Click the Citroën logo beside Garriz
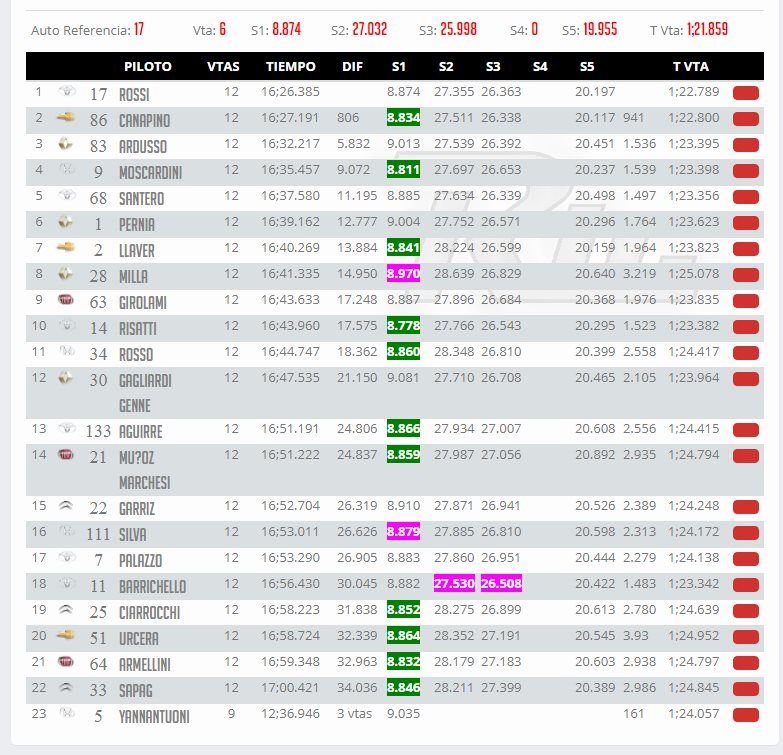This screenshot has width=783, height=755. 66,506
